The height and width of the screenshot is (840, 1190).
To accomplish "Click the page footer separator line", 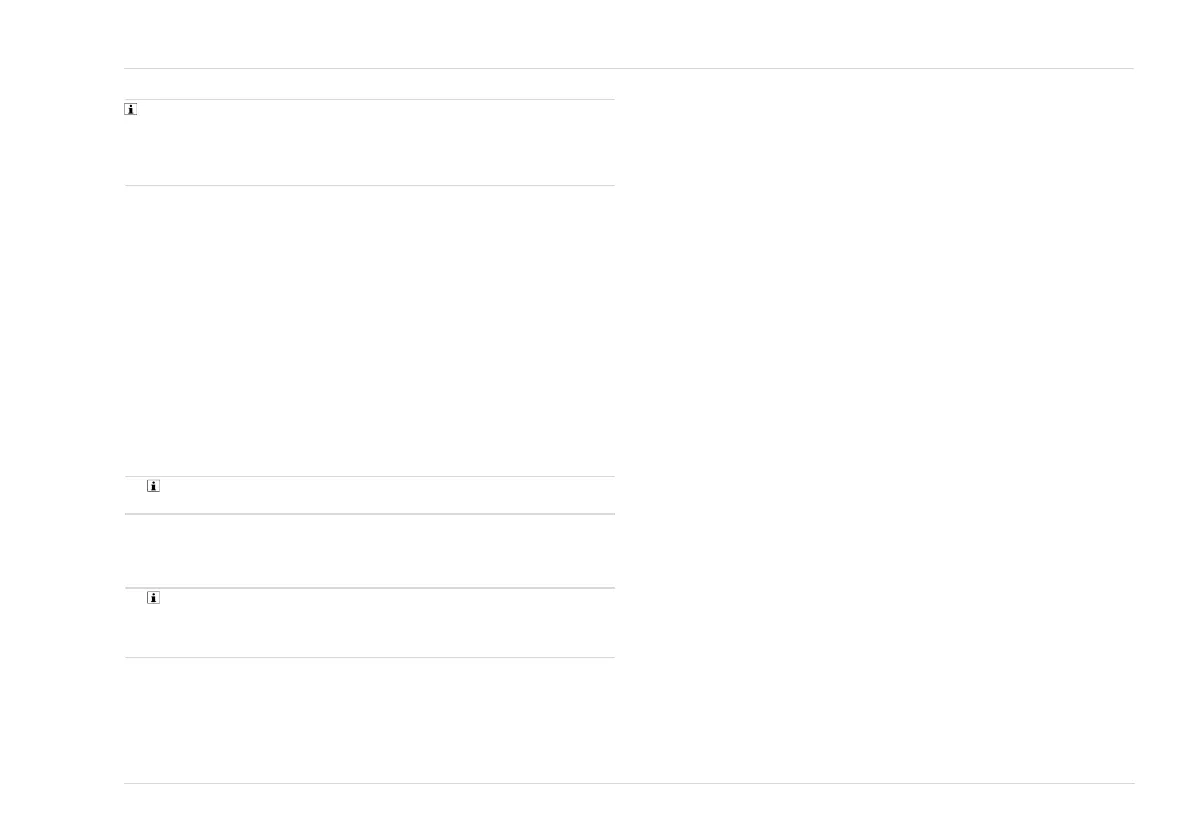I will [628, 783].
